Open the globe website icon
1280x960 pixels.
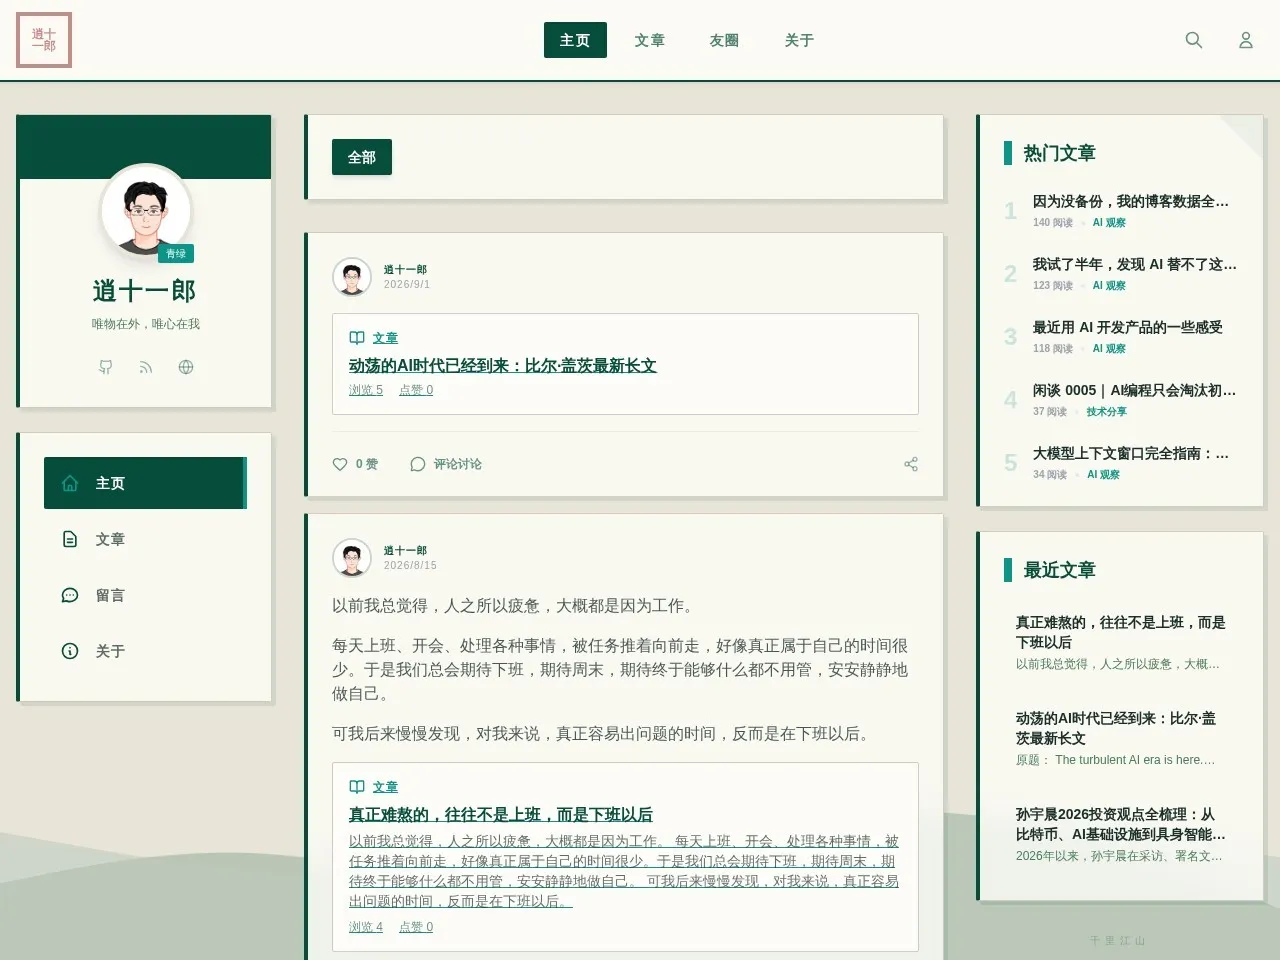tap(186, 367)
